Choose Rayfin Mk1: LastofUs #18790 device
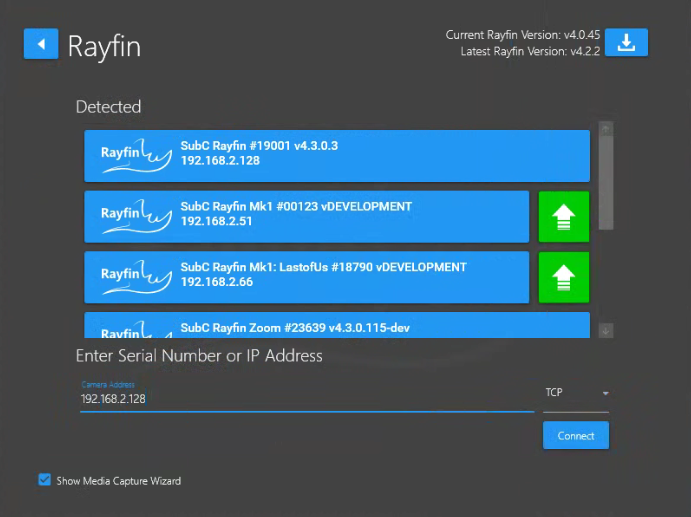The height and width of the screenshot is (517, 691). click(x=350, y=276)
